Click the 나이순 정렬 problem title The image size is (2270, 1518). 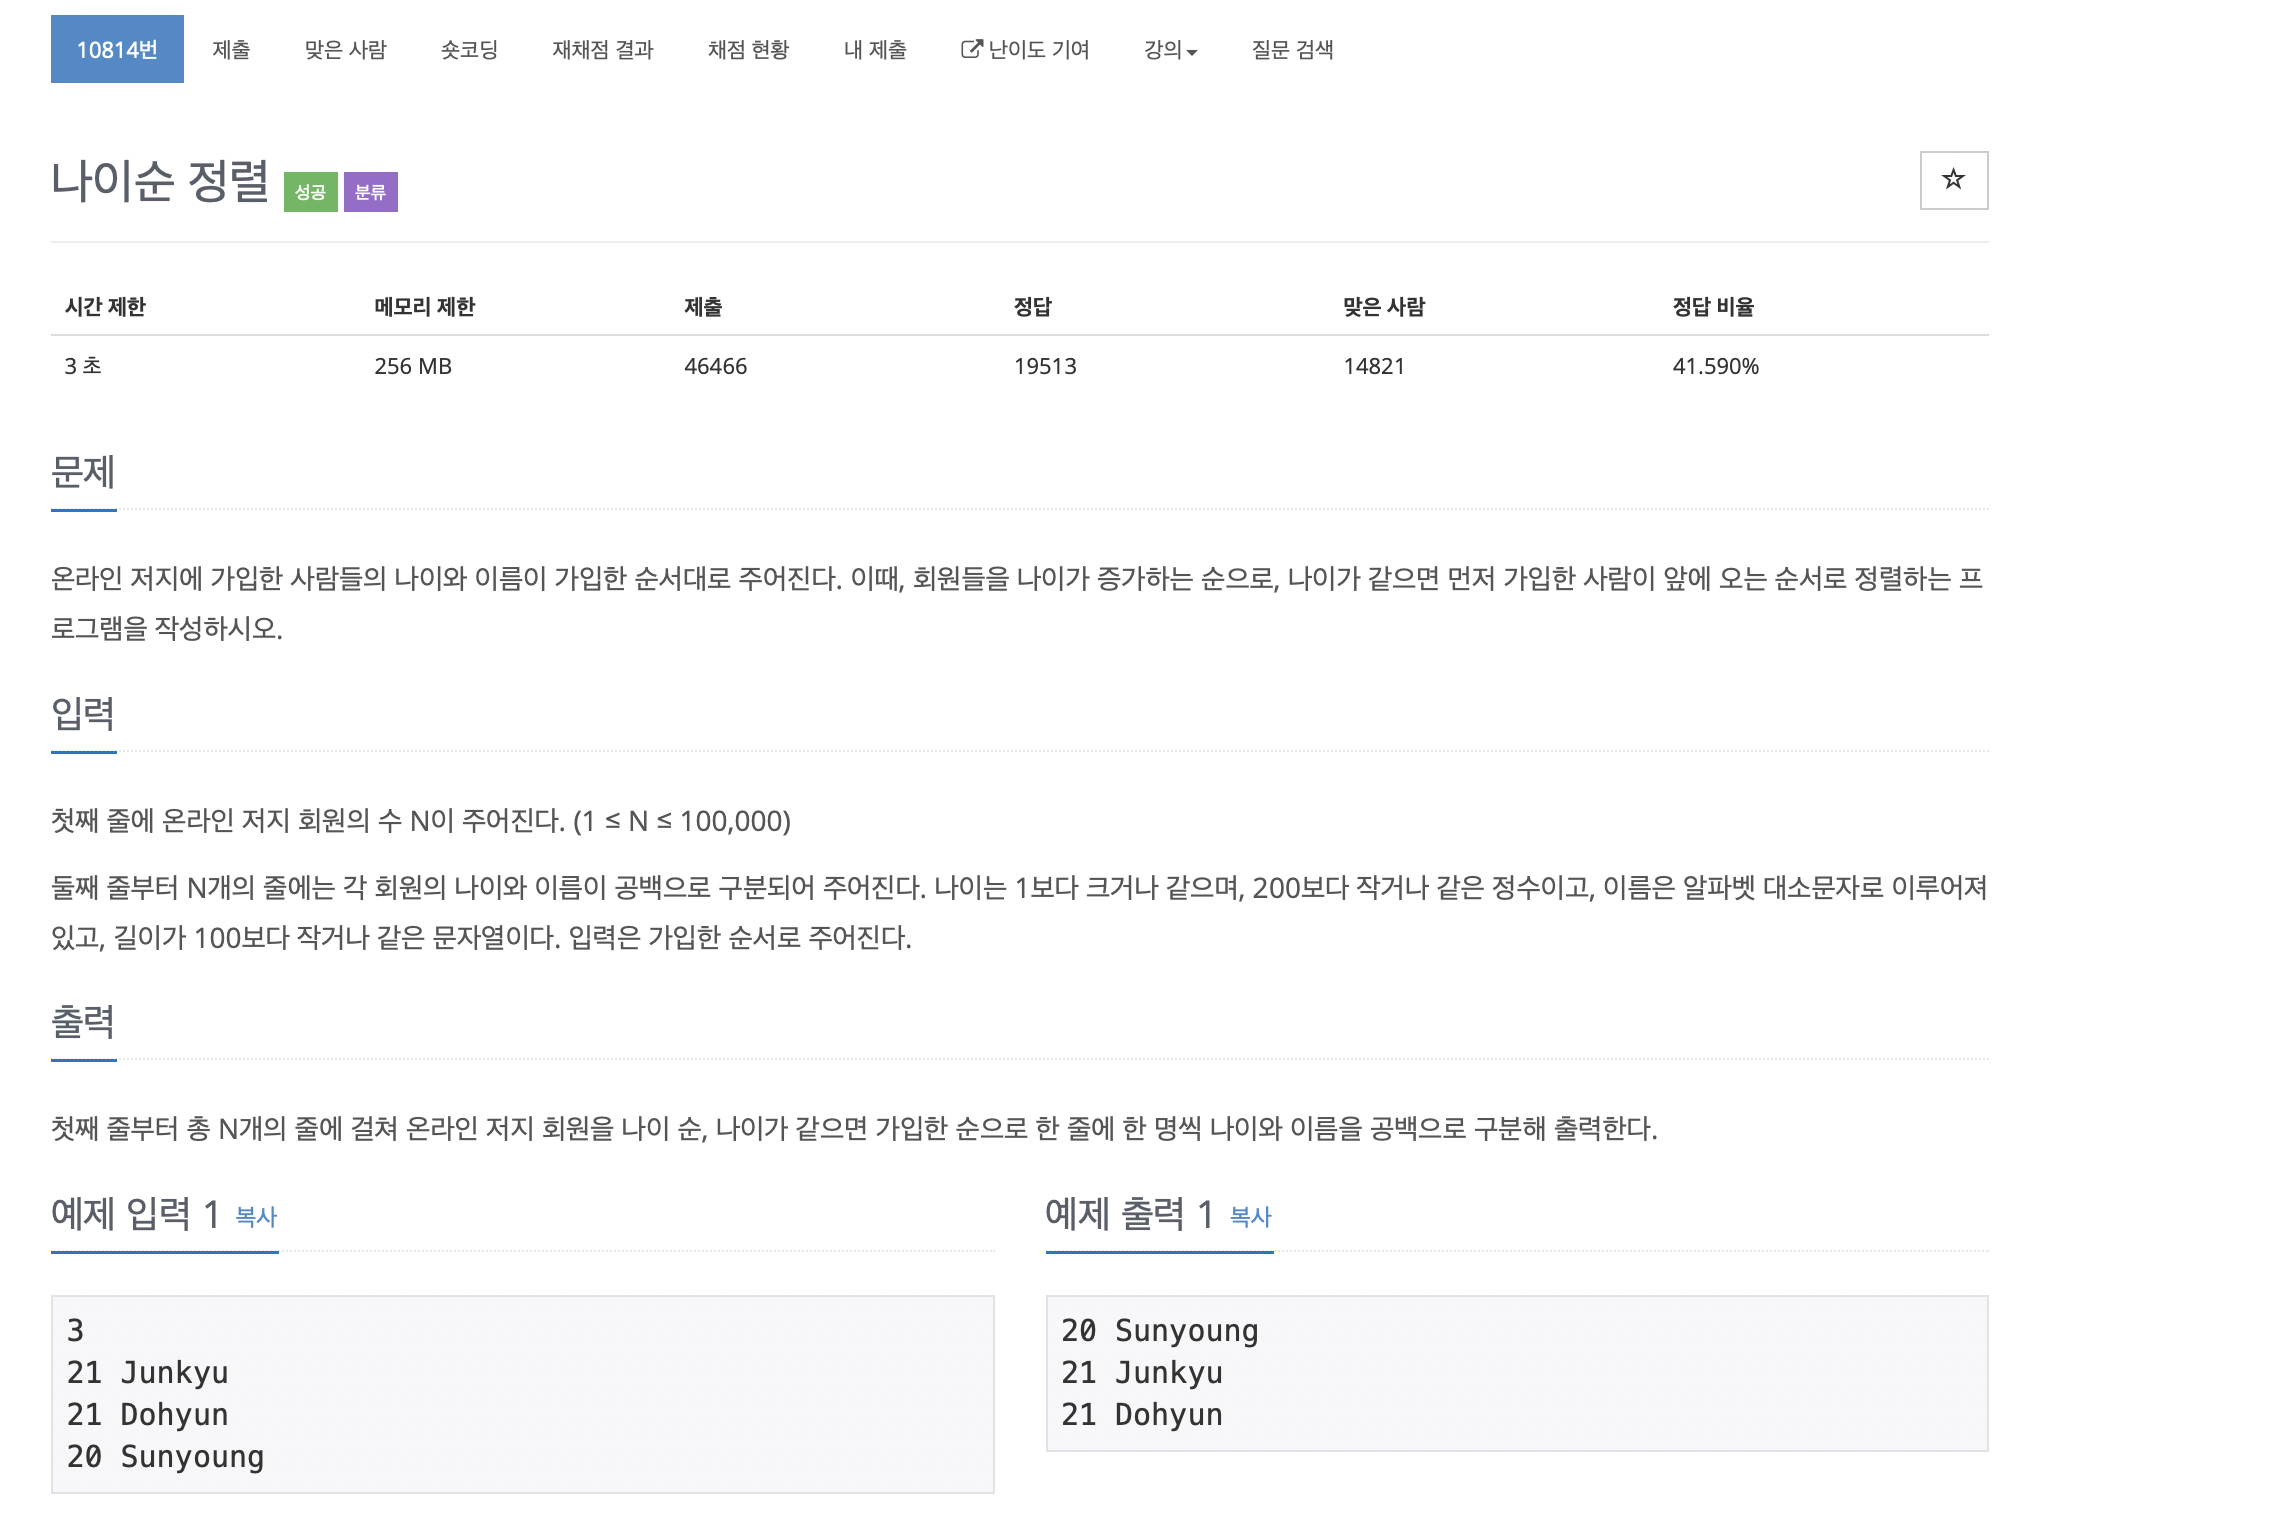tap(160, 181)
